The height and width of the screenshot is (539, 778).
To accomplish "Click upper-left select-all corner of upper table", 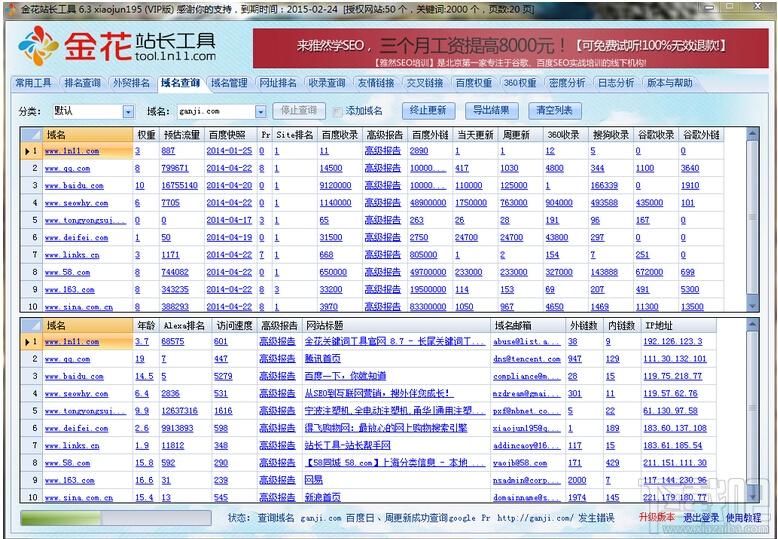I will click(31, 135).
